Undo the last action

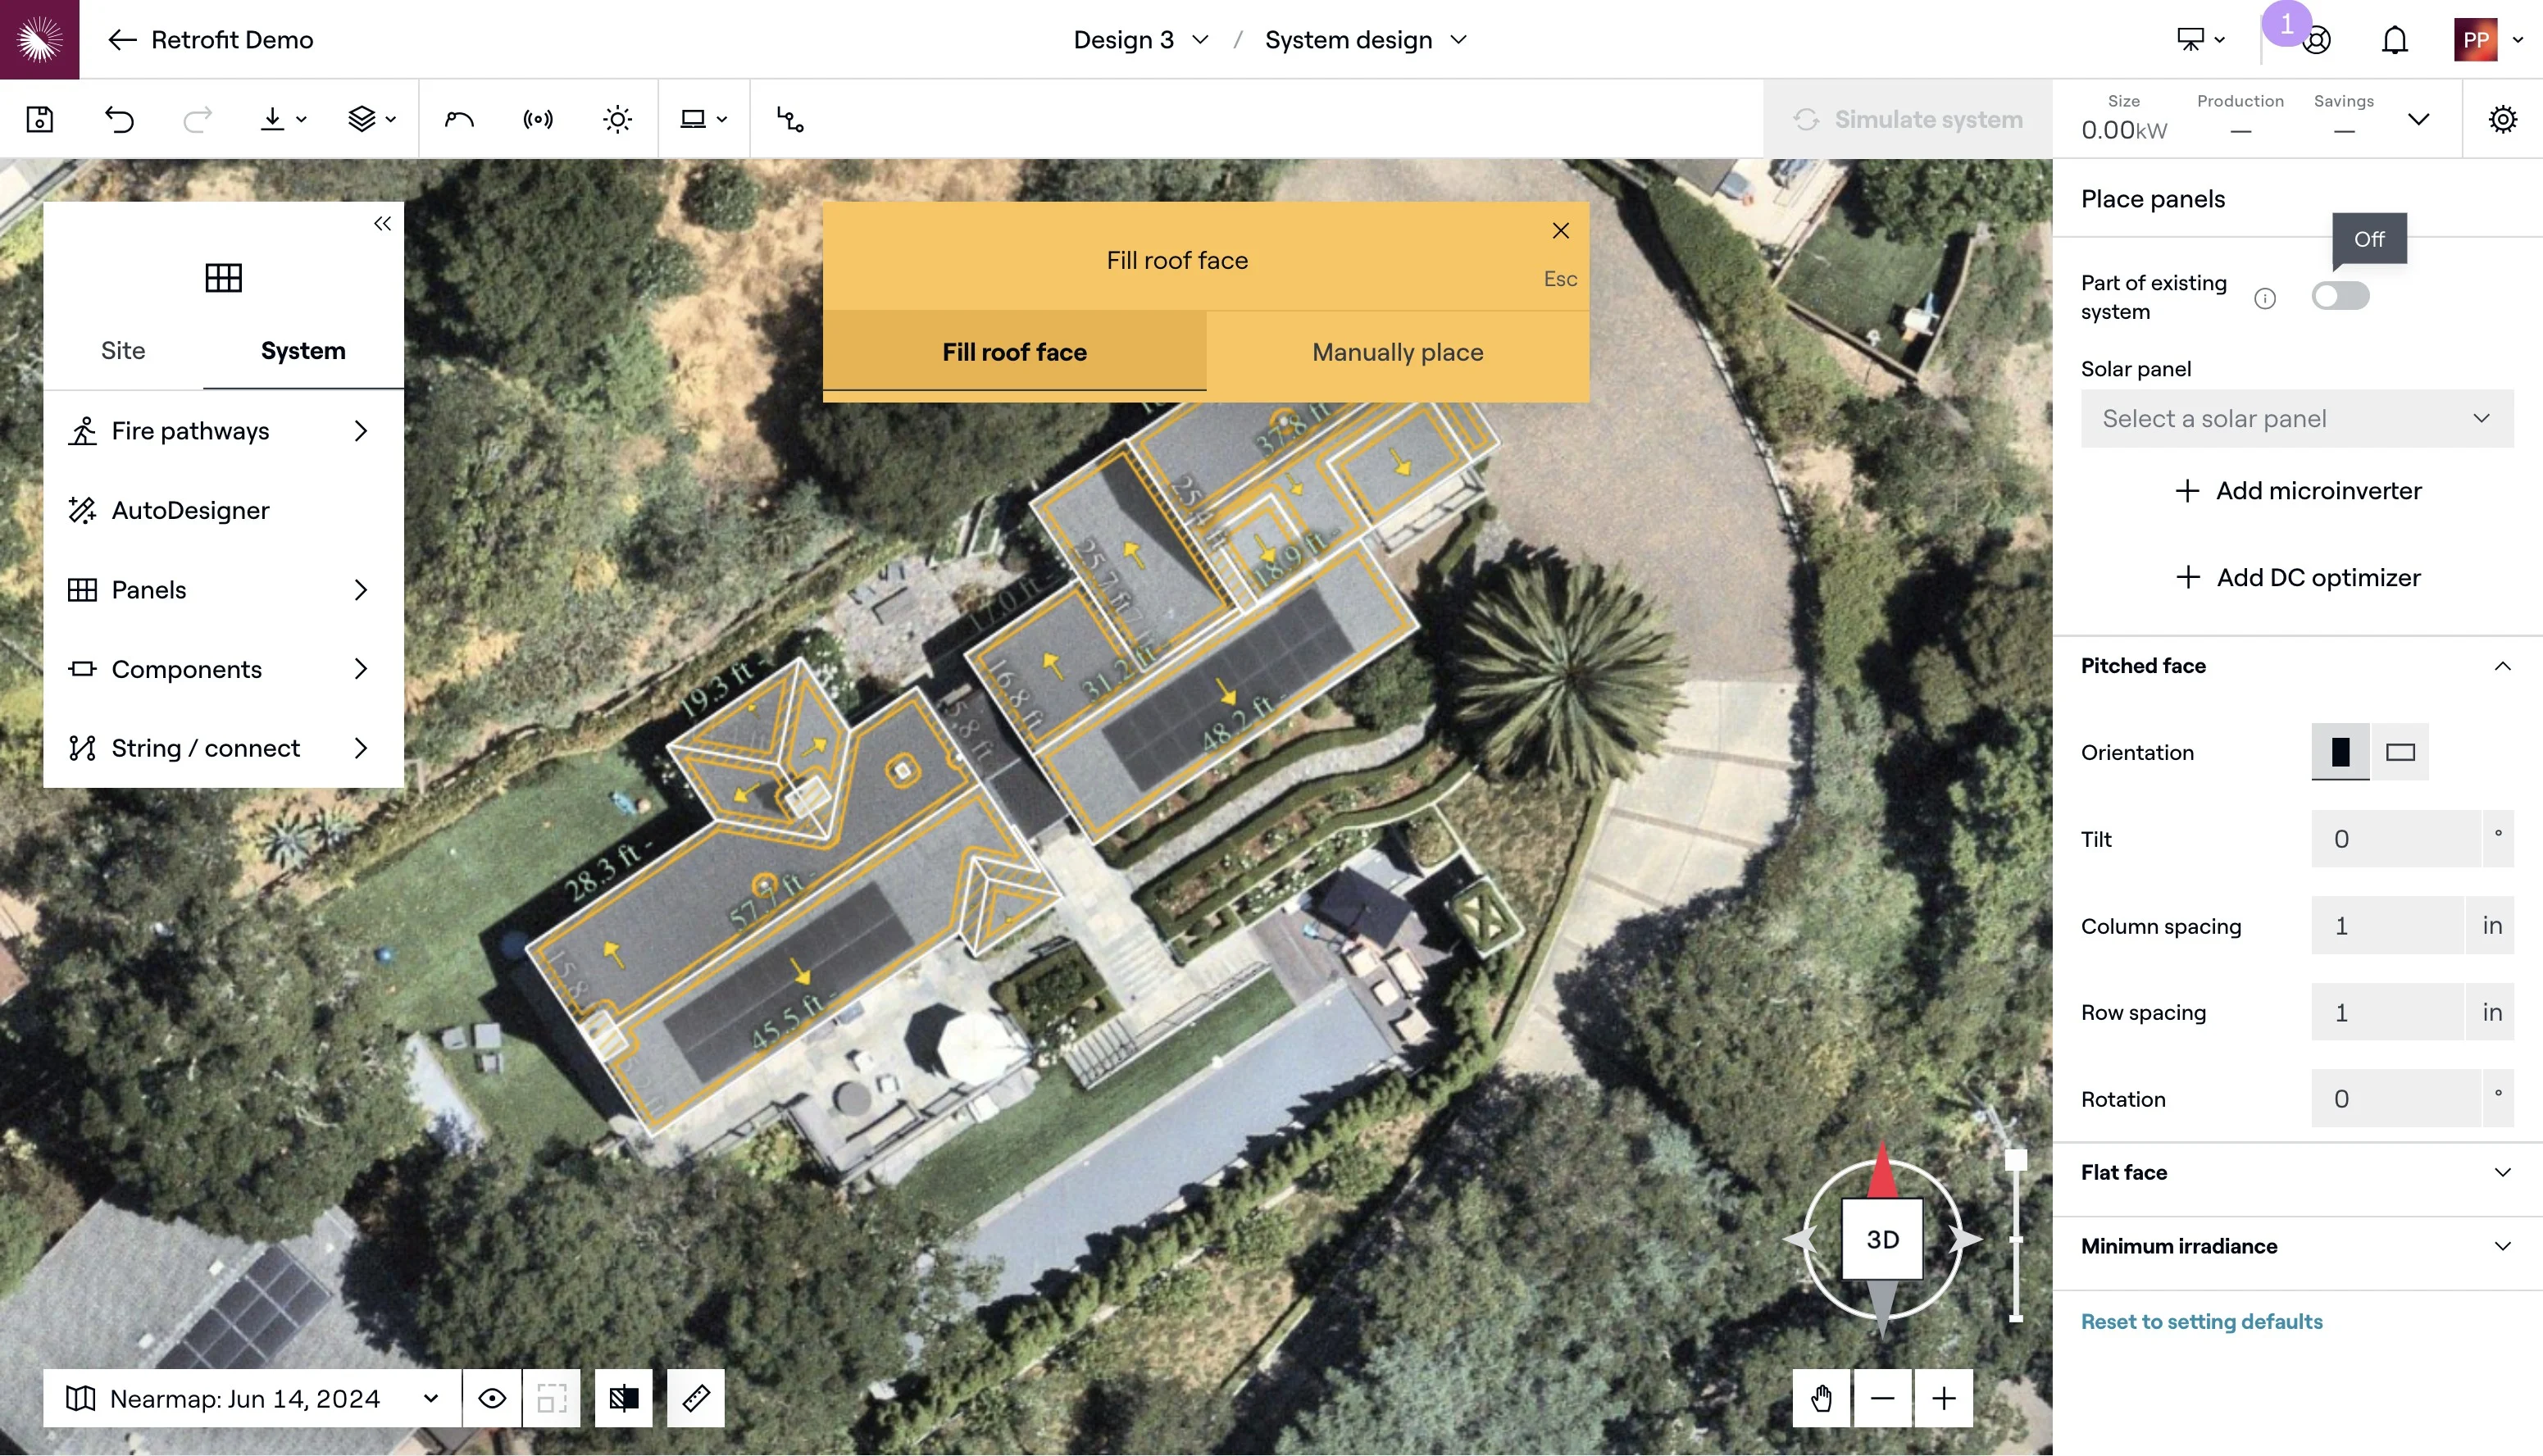coord(119,119)
